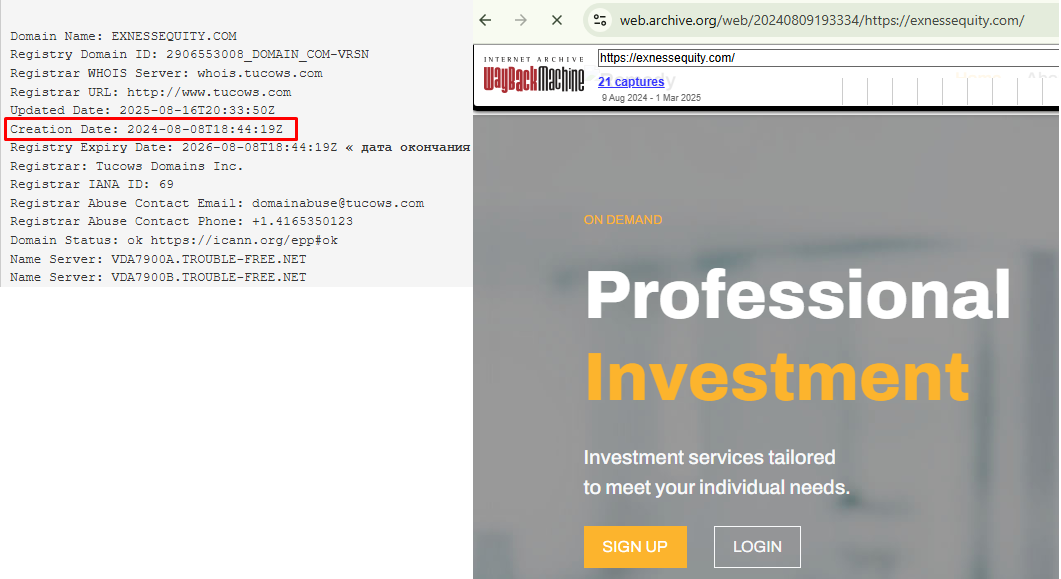
Task: Open site information icon in address bar
Action: pyautogui.click(x=600, y=20)
